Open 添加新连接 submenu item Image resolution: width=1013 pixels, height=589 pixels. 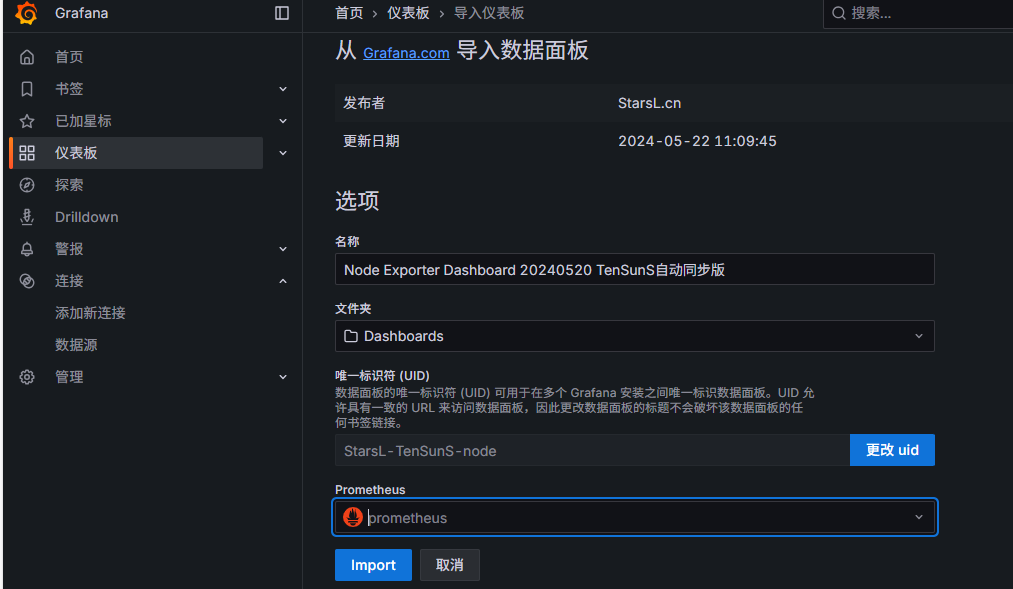coord(90,313)
